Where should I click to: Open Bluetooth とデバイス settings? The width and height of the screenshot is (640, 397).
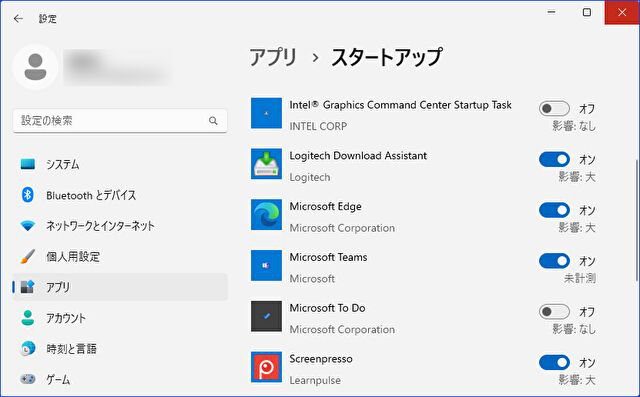(120, 195)
